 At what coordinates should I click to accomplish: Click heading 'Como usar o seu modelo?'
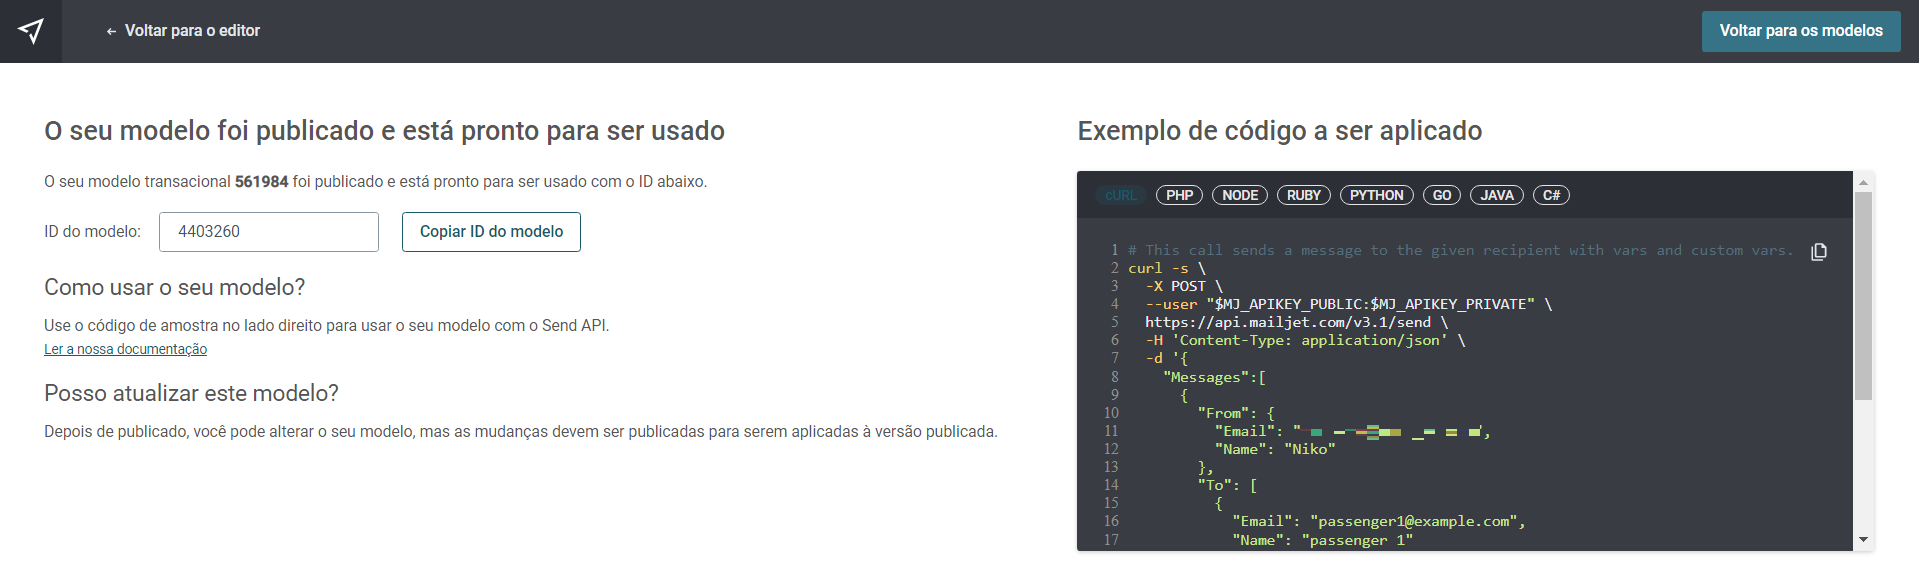175,288
